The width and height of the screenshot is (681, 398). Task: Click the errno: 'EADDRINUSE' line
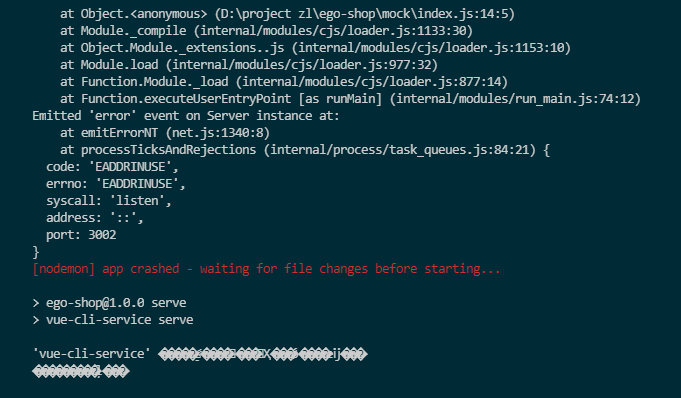pyautogui.click(x=116, y=184)
